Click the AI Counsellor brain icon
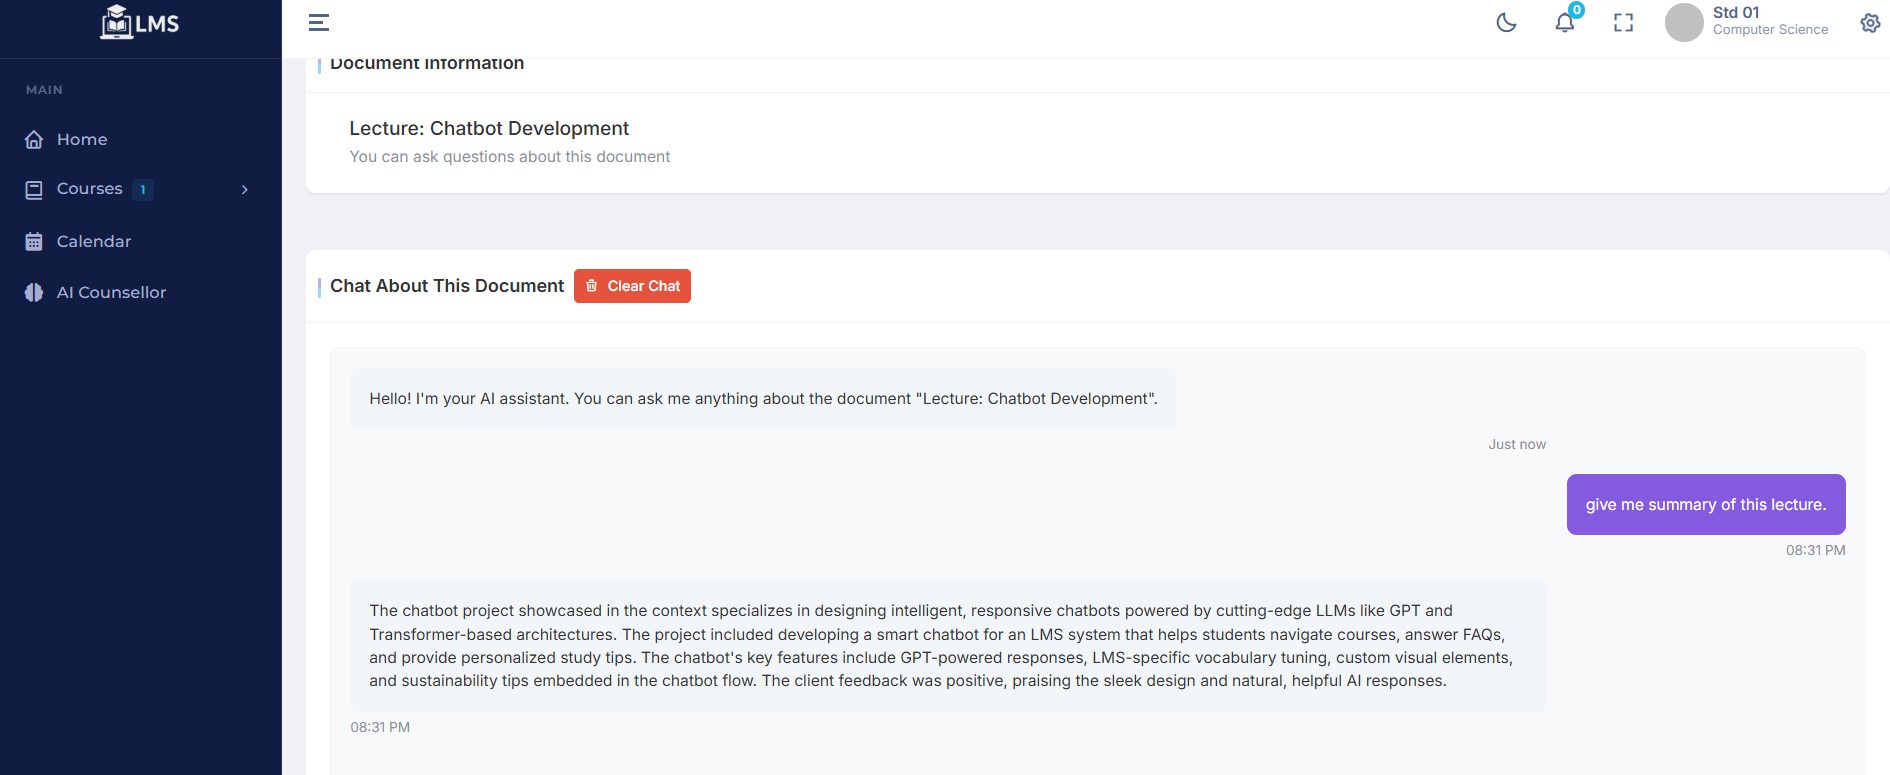The image size is (1890, 775). (34, 292)
